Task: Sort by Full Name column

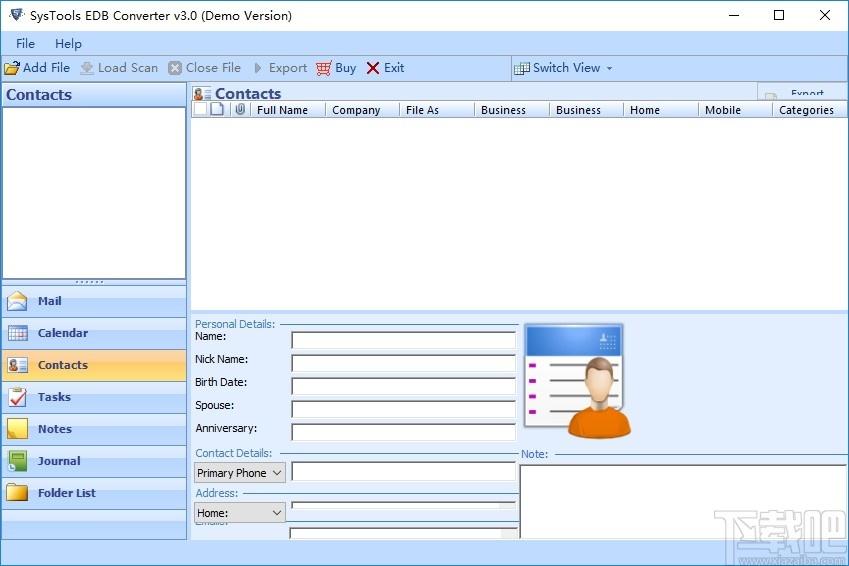Action: point(287,110)
